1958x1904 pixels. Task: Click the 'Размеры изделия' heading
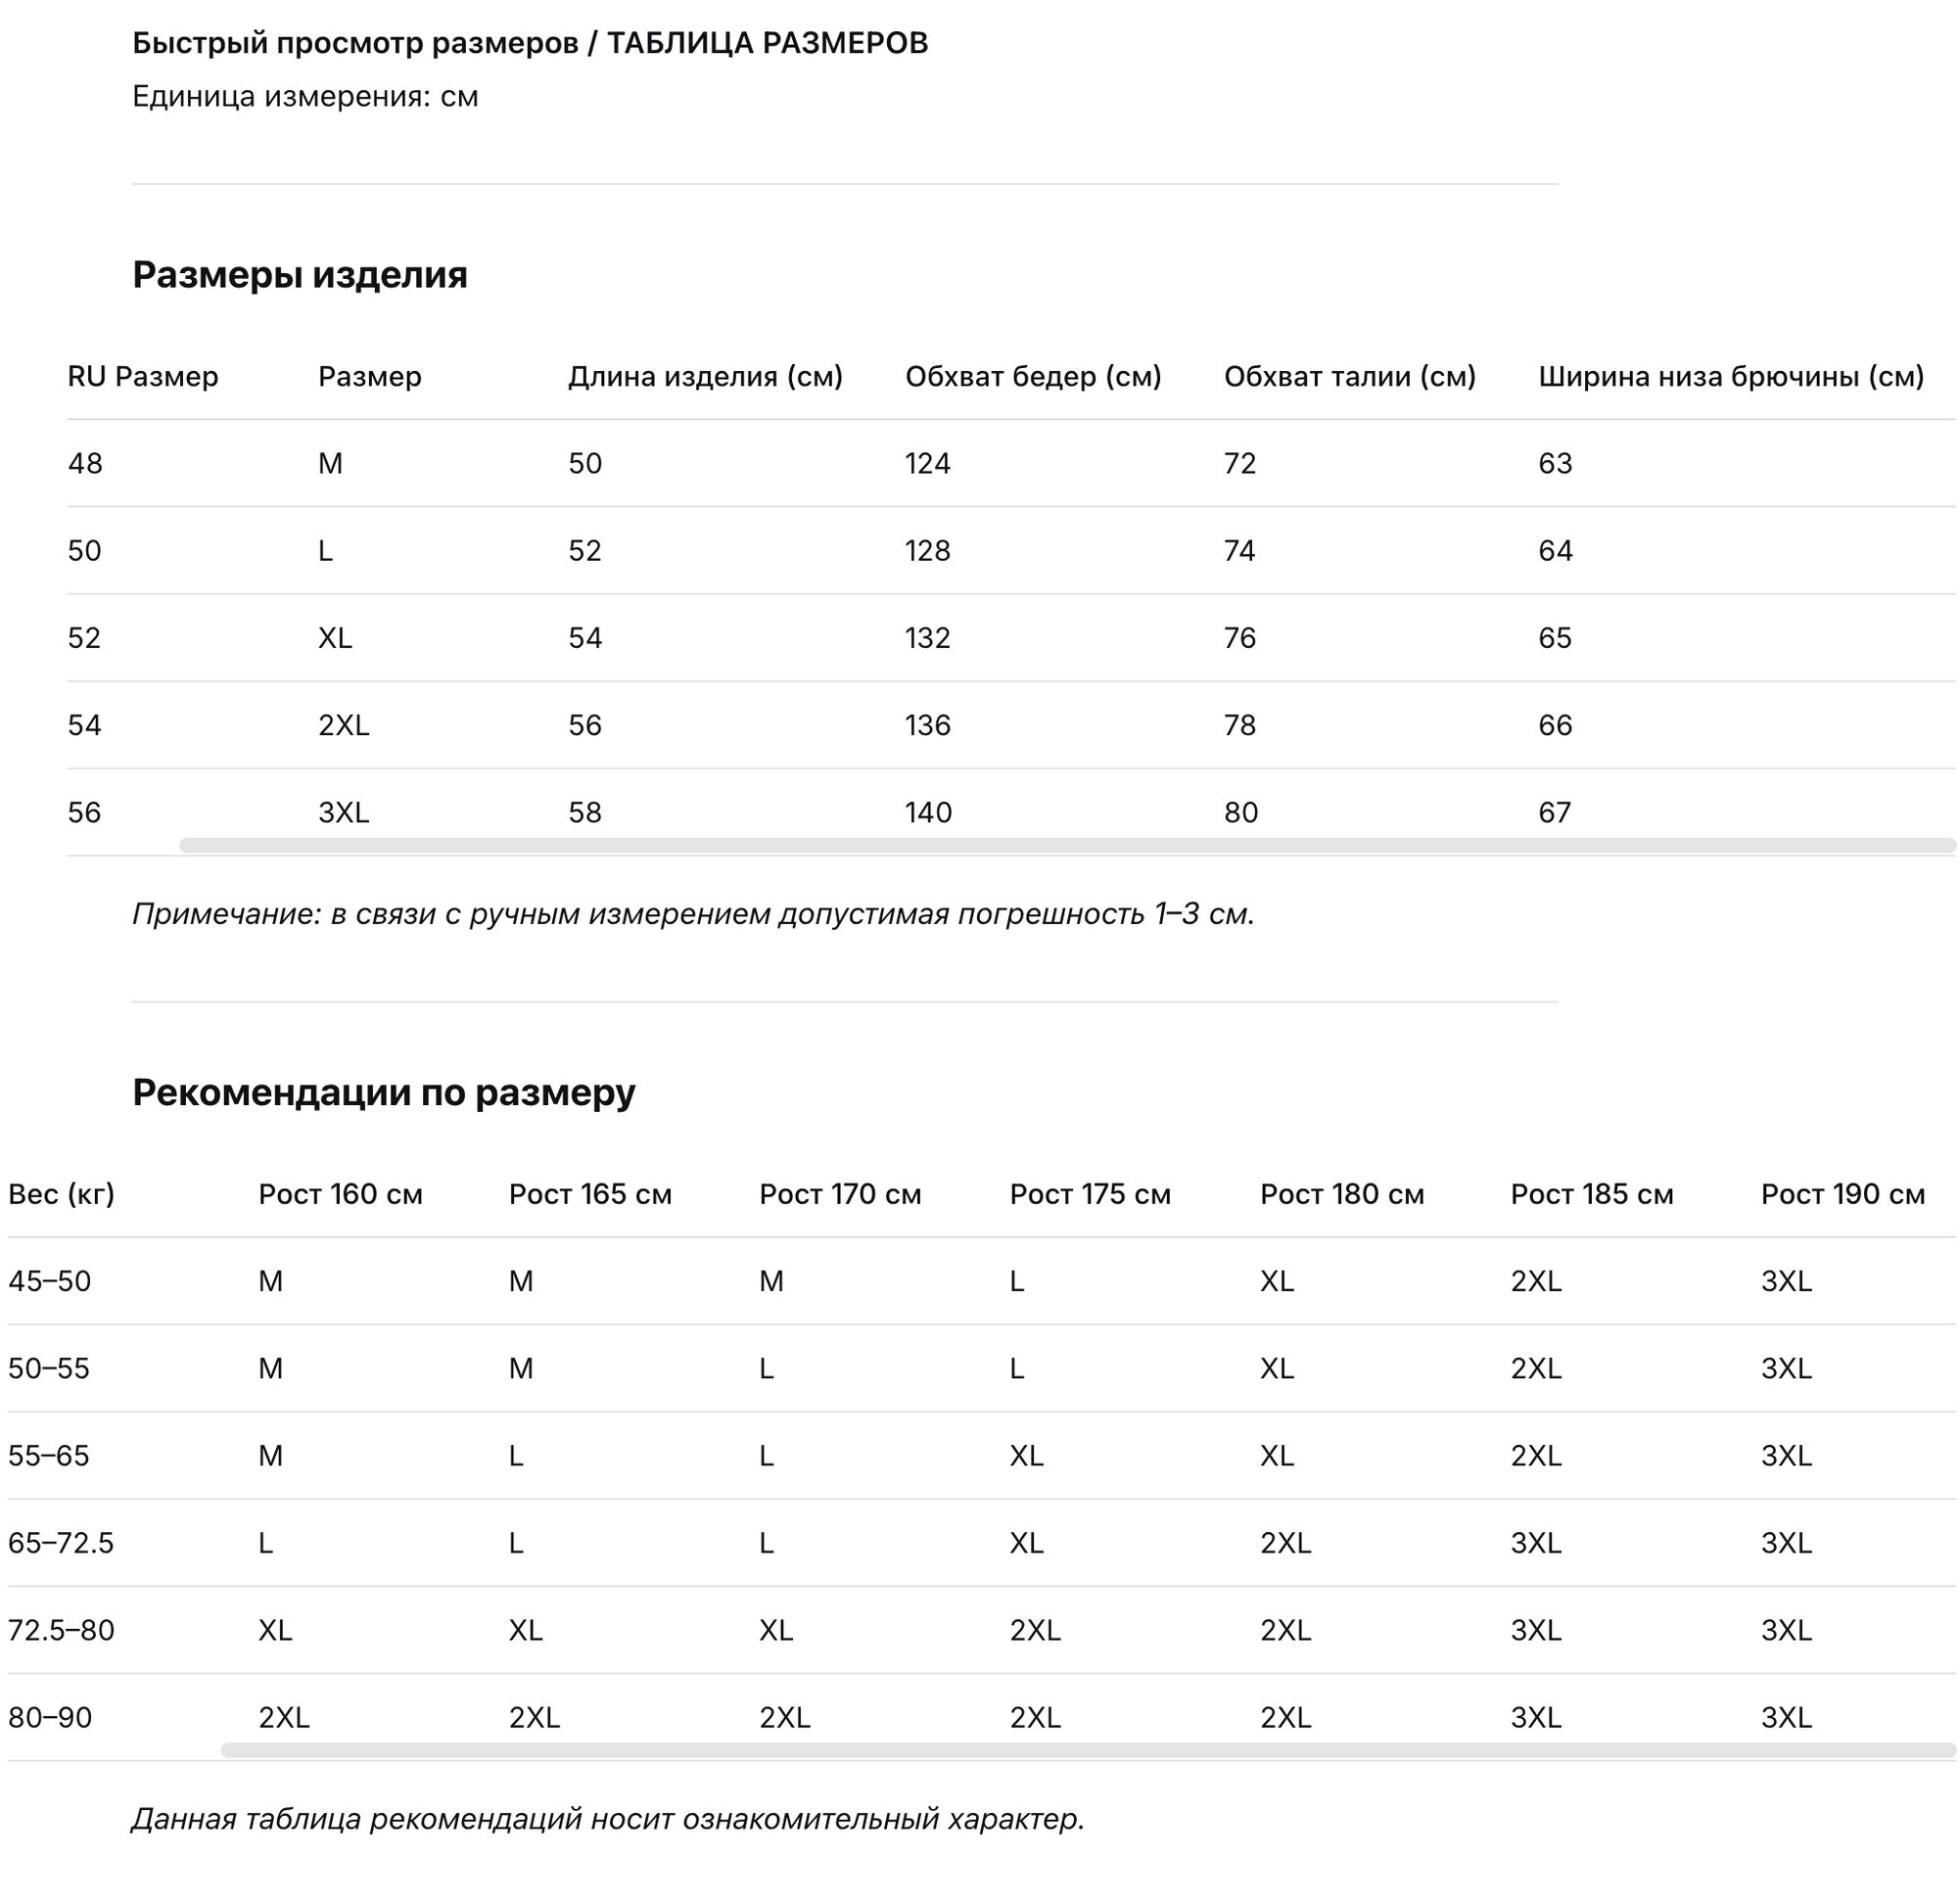(300, 274)
